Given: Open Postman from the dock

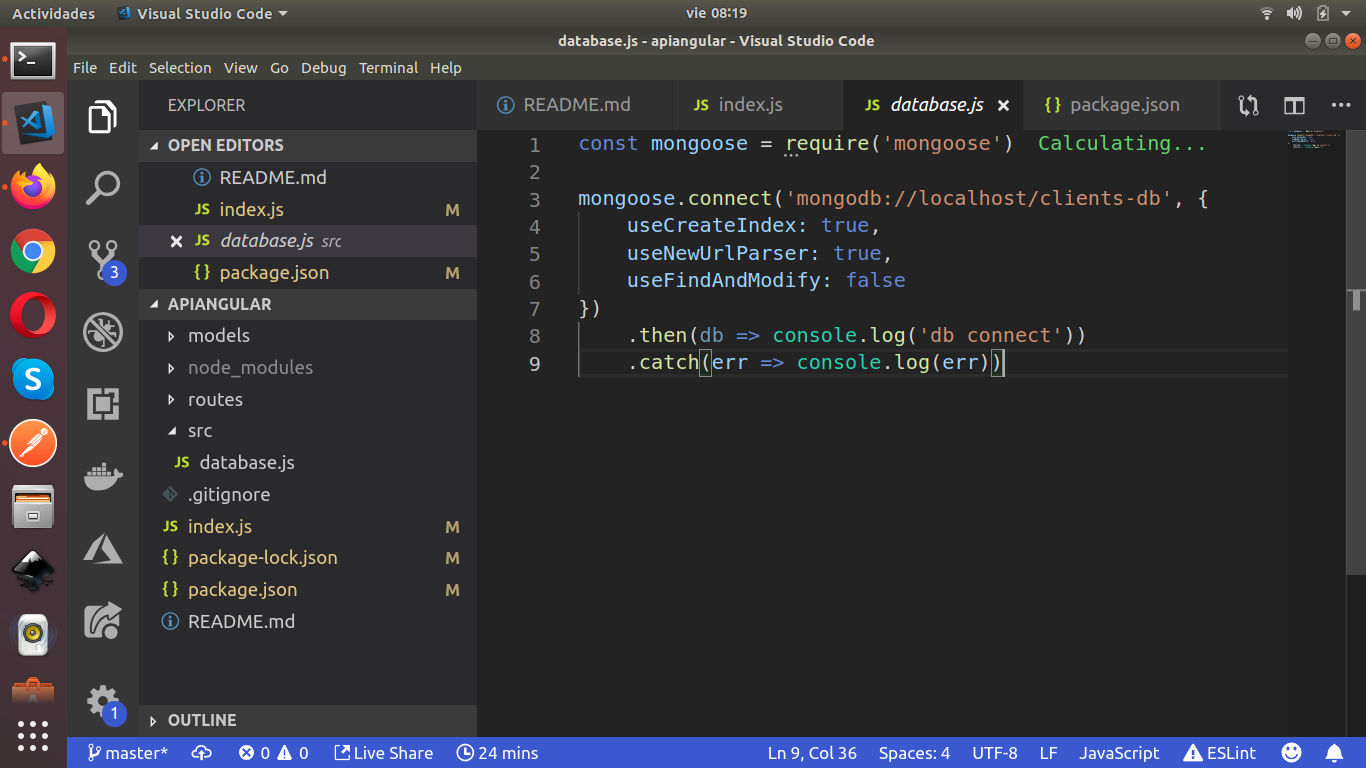Looking at the screenshot, I should pos(33,443).
